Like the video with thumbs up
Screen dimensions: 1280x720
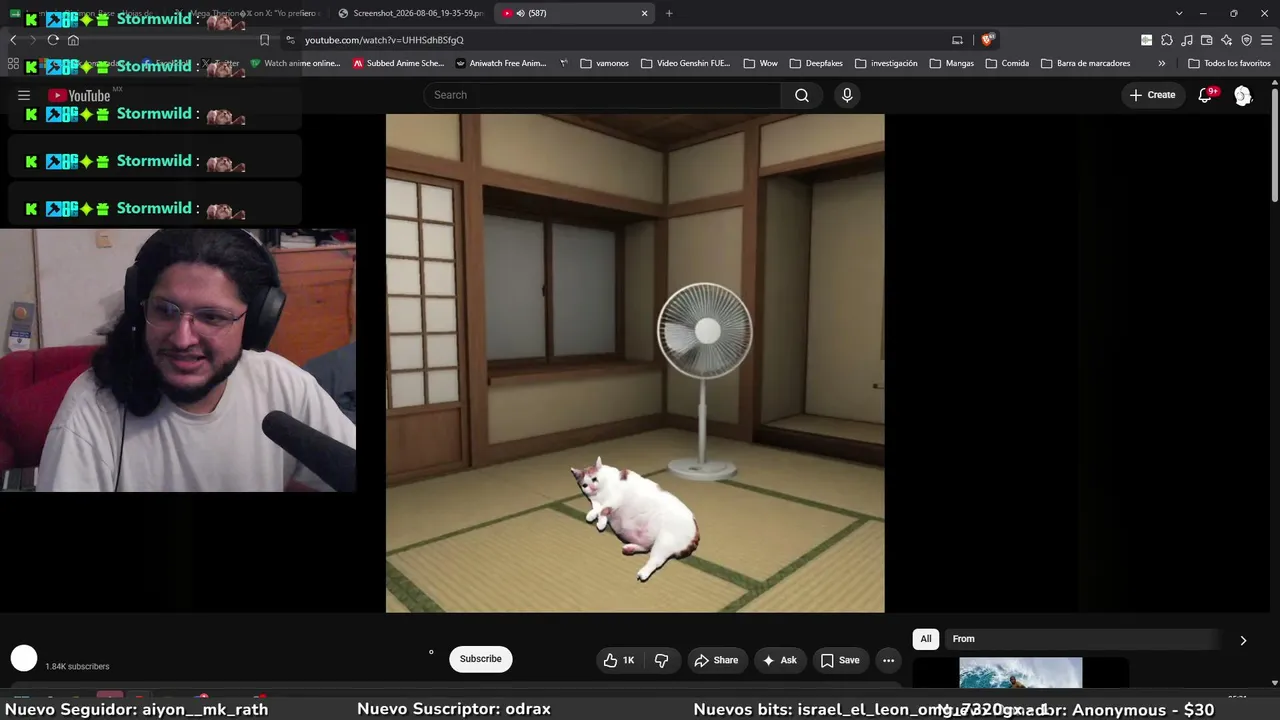coord(620,660)
